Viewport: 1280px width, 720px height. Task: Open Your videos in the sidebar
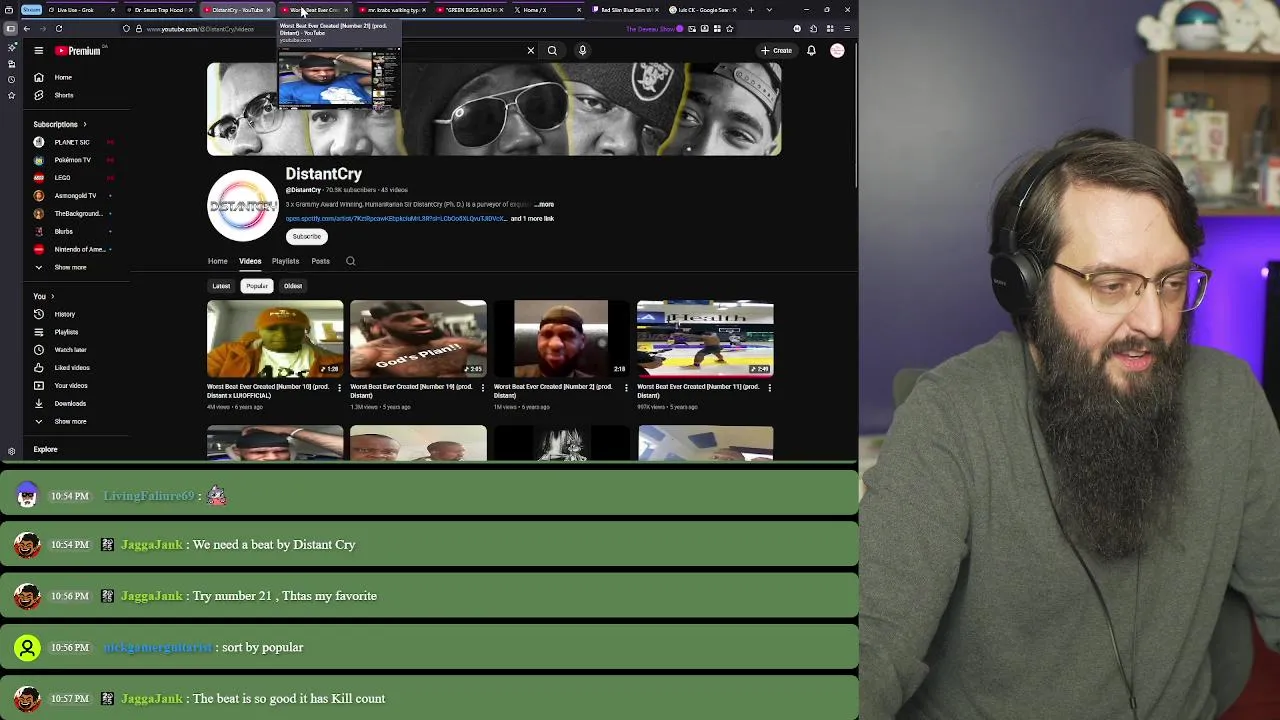click(70, 385)
